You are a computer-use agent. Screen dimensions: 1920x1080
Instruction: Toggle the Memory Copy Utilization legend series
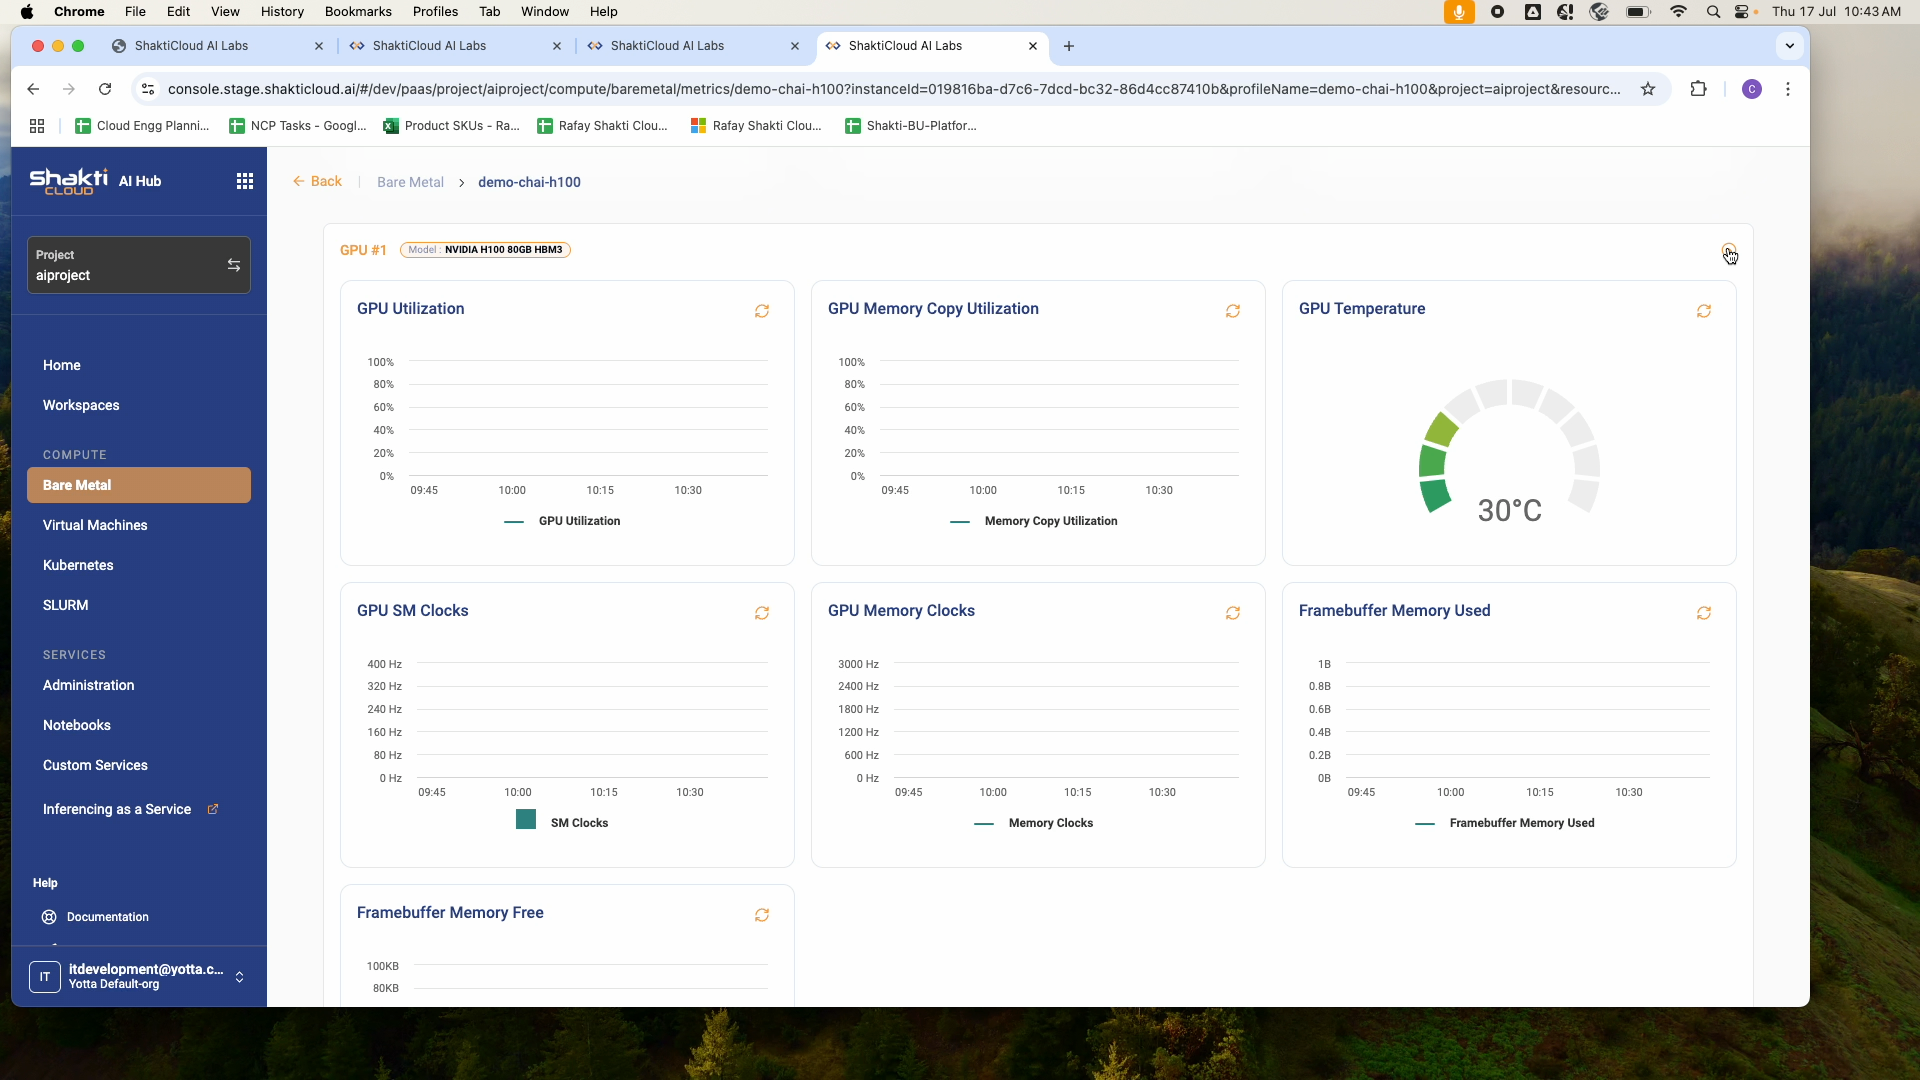point(1034,521)
